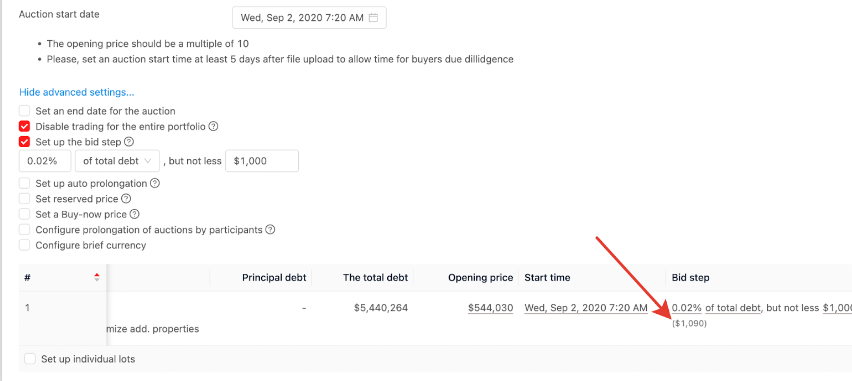
Task: Collapse via Hide advanced settings link
Action: (x=77, y=92)
